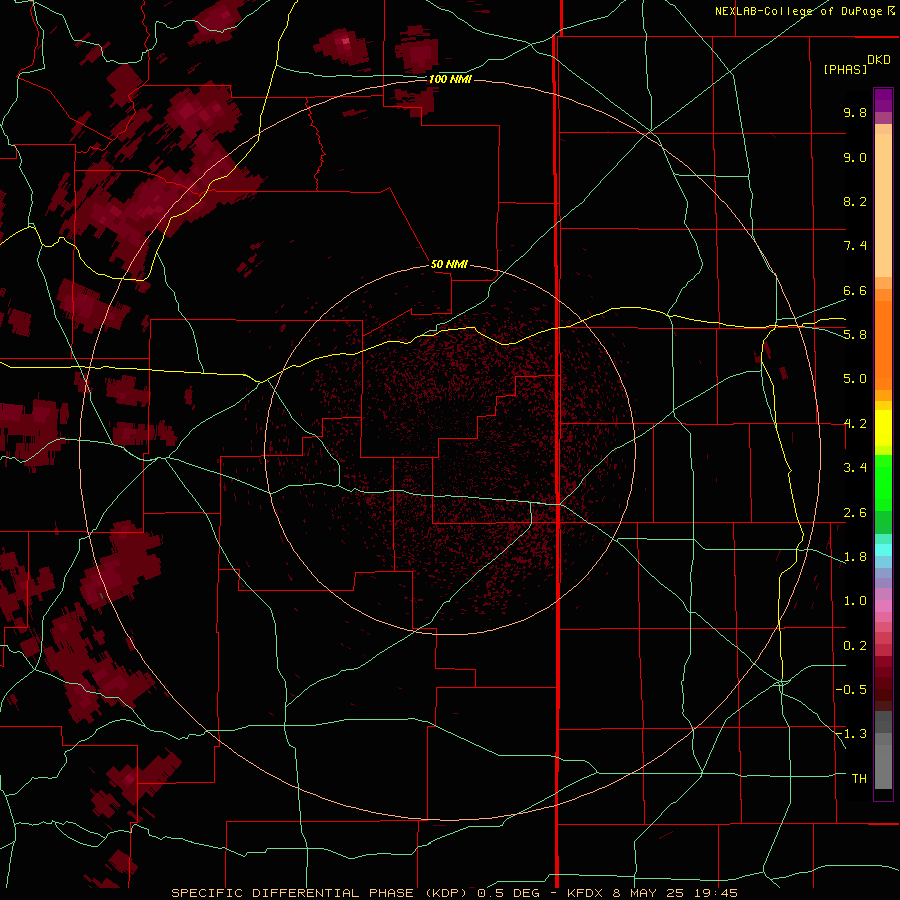Click the 0.2 value on color scale
Viewport: 900px width, 900px height.
tap(855, 646)
